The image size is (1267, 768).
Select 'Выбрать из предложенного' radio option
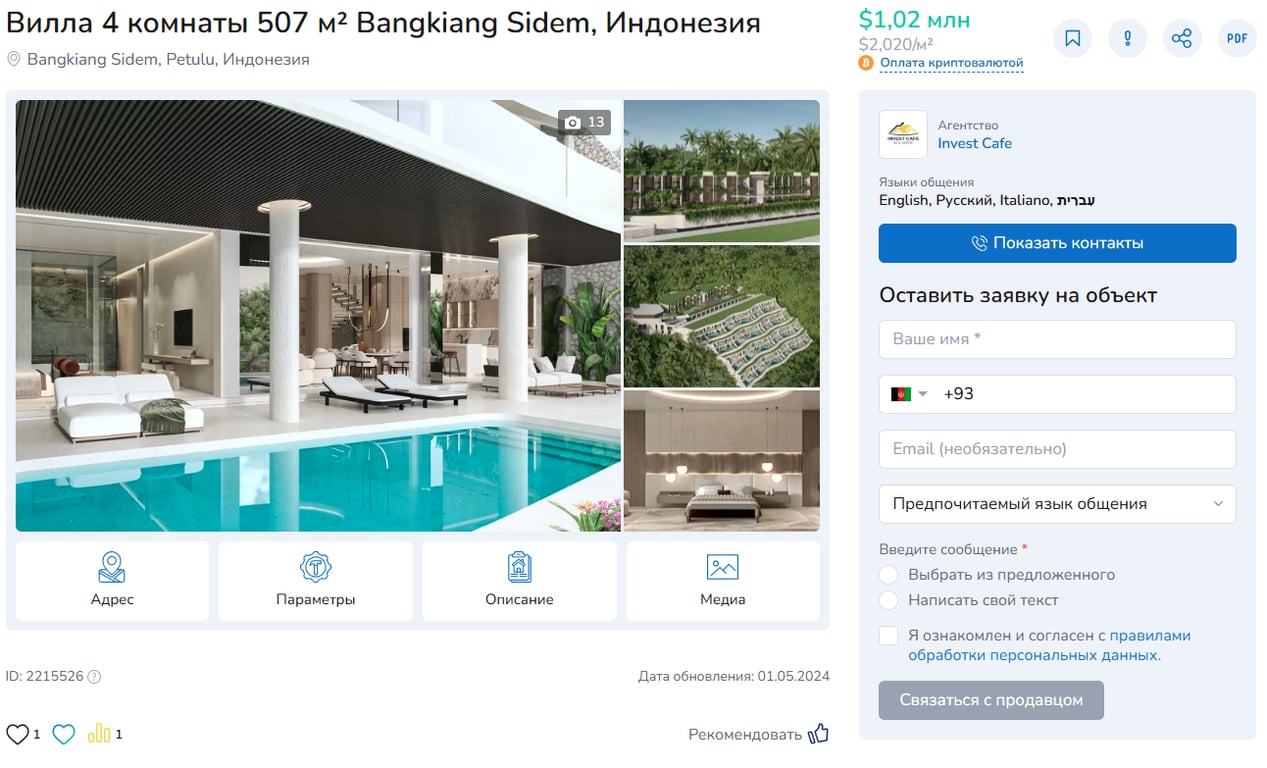click(888, 575)
